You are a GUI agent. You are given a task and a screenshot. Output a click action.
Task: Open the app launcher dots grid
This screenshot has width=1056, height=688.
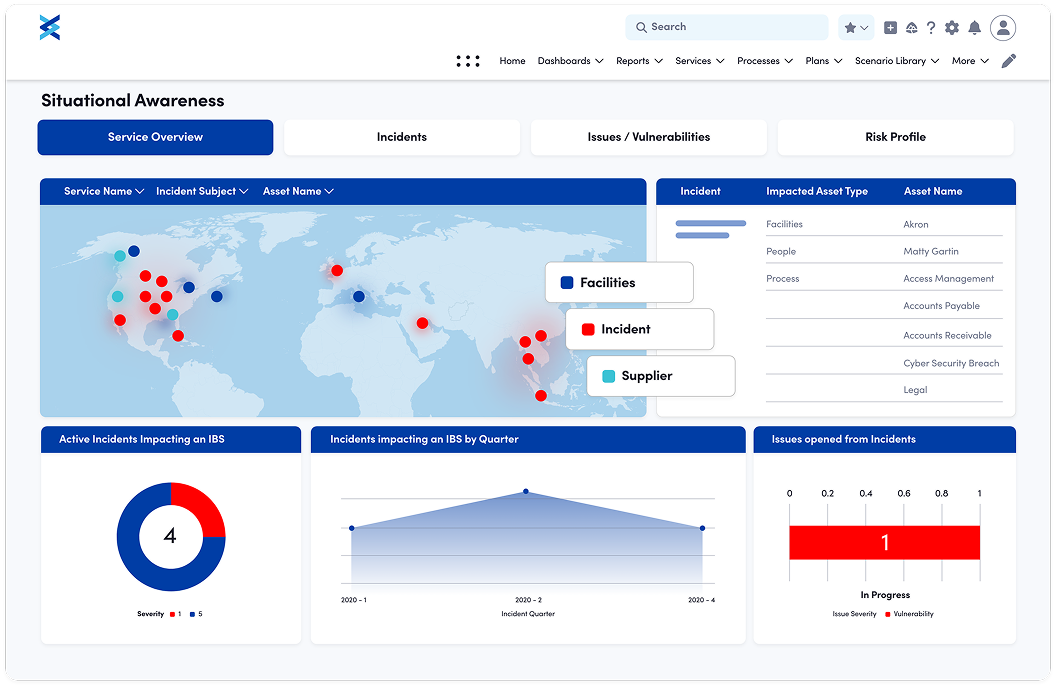coord(468,61)
